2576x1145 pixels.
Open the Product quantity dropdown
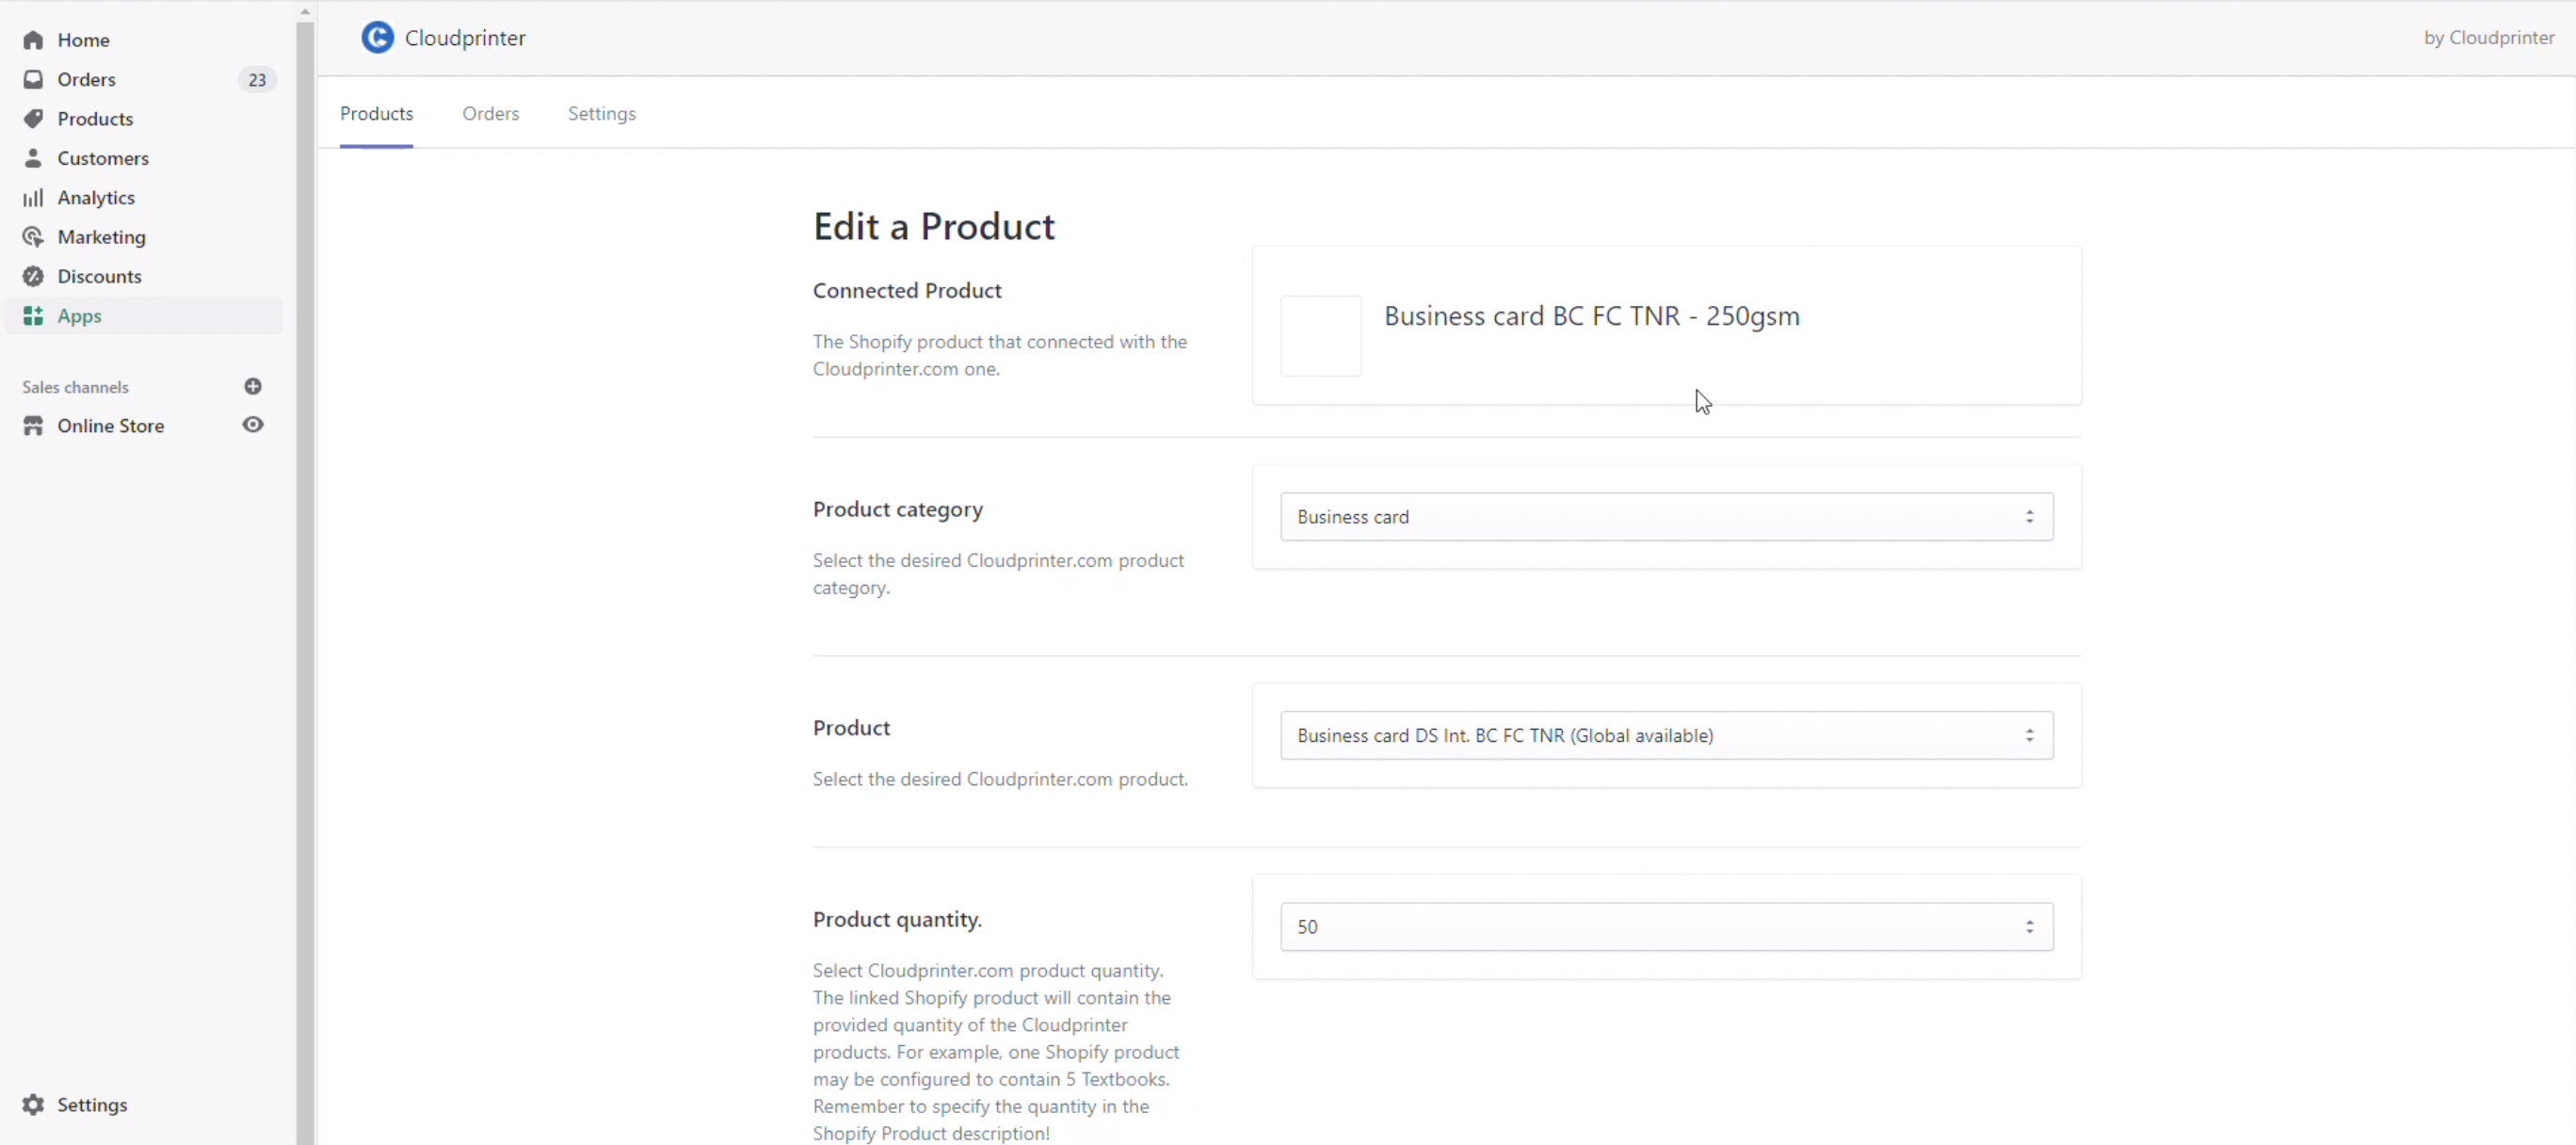(x=1666, y=927)
